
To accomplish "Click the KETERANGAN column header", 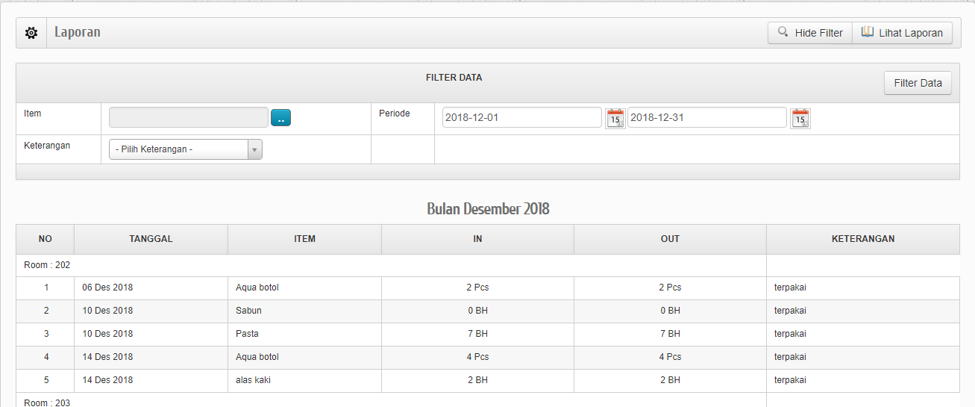I will tap(862, 239).
